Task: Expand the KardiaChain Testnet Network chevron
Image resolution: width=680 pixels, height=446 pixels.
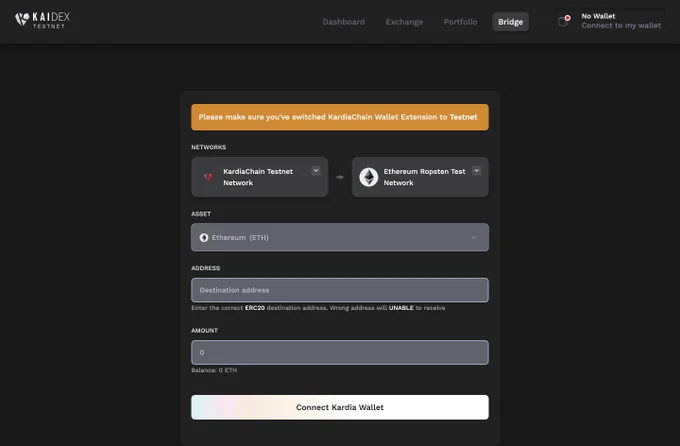Action: 316,171
